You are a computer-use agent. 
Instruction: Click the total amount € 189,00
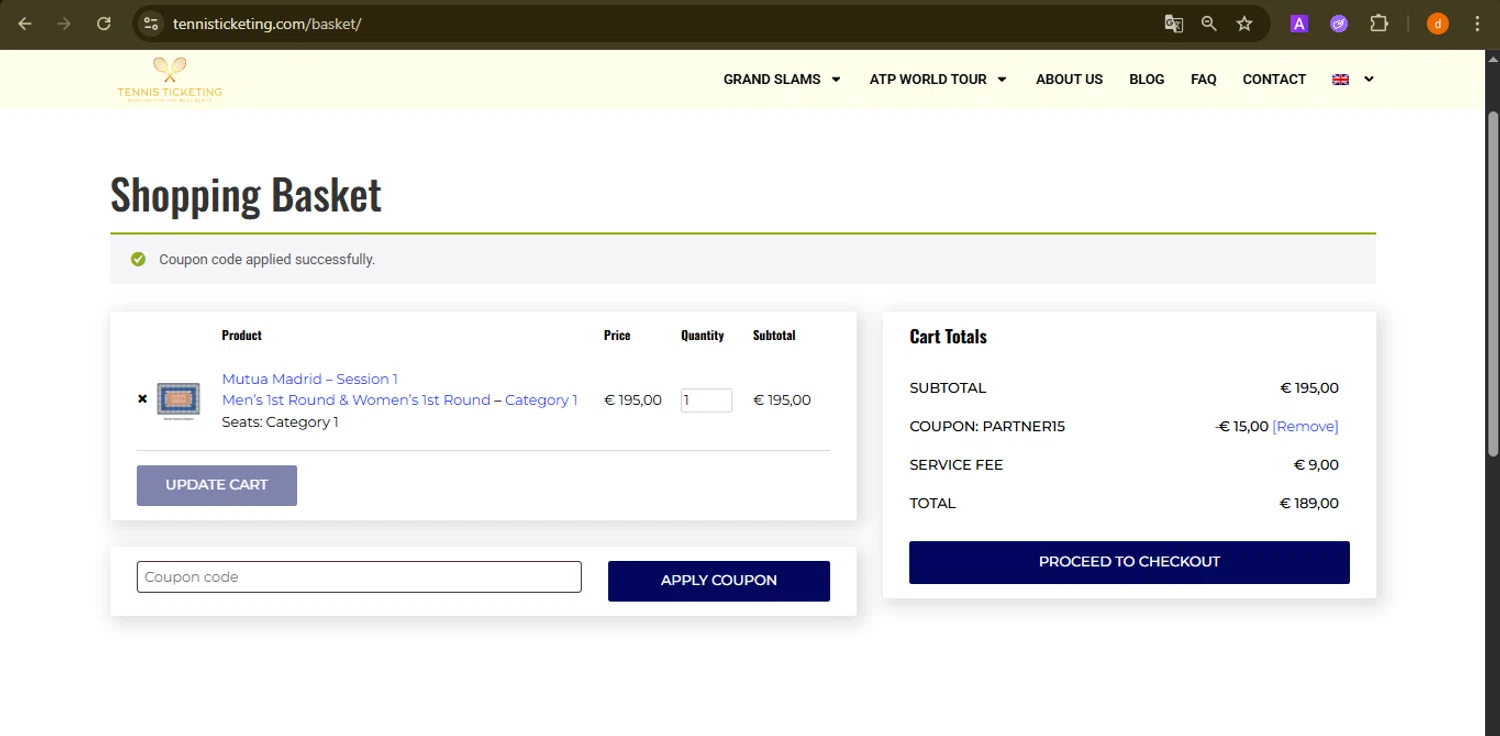[1309, 503]
